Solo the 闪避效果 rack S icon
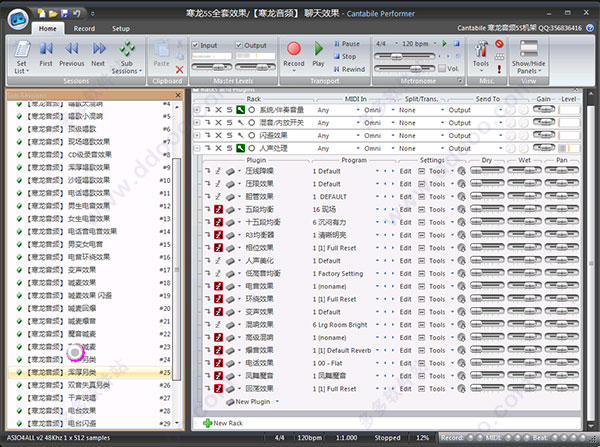Viewport: 600px width, 447px height. click(229, 135)
